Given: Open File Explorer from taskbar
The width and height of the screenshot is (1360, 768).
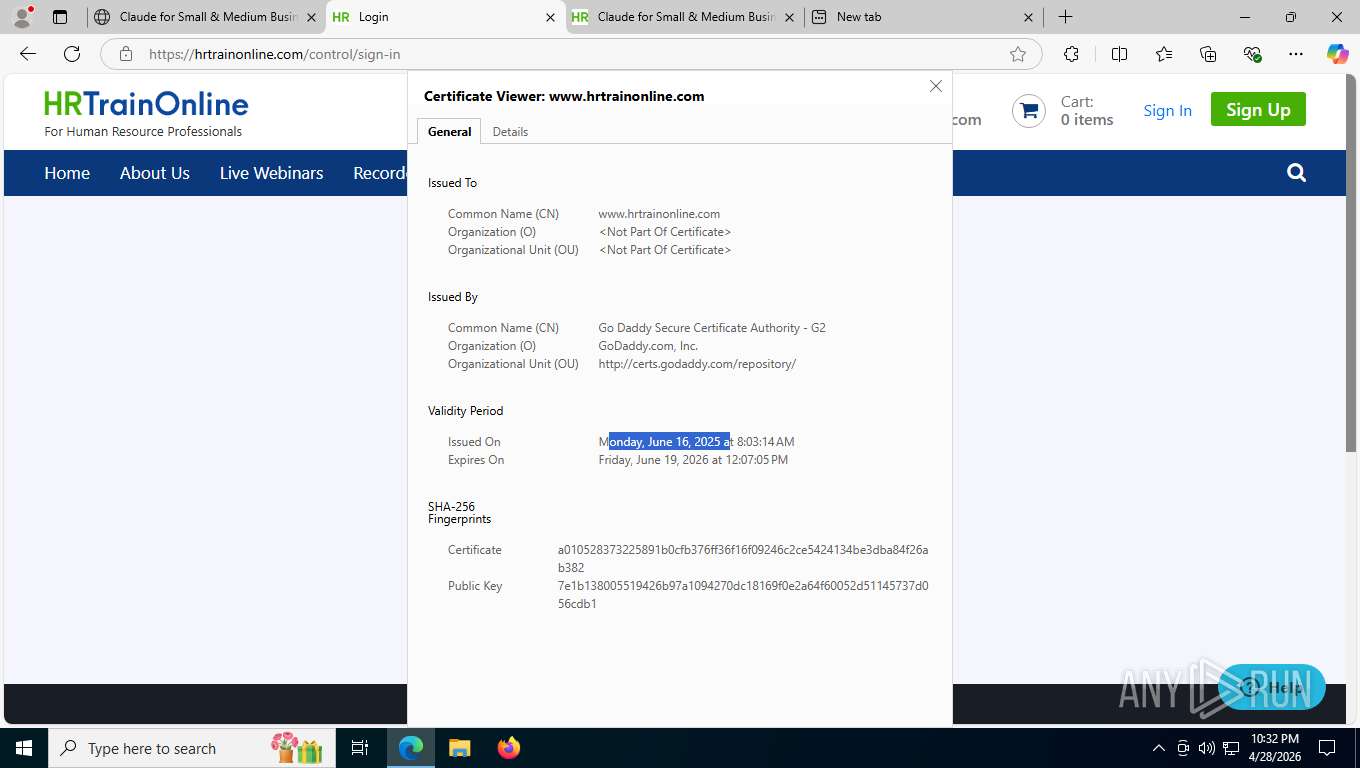Looking at the screenshot, I should click(x=459, y=748).
